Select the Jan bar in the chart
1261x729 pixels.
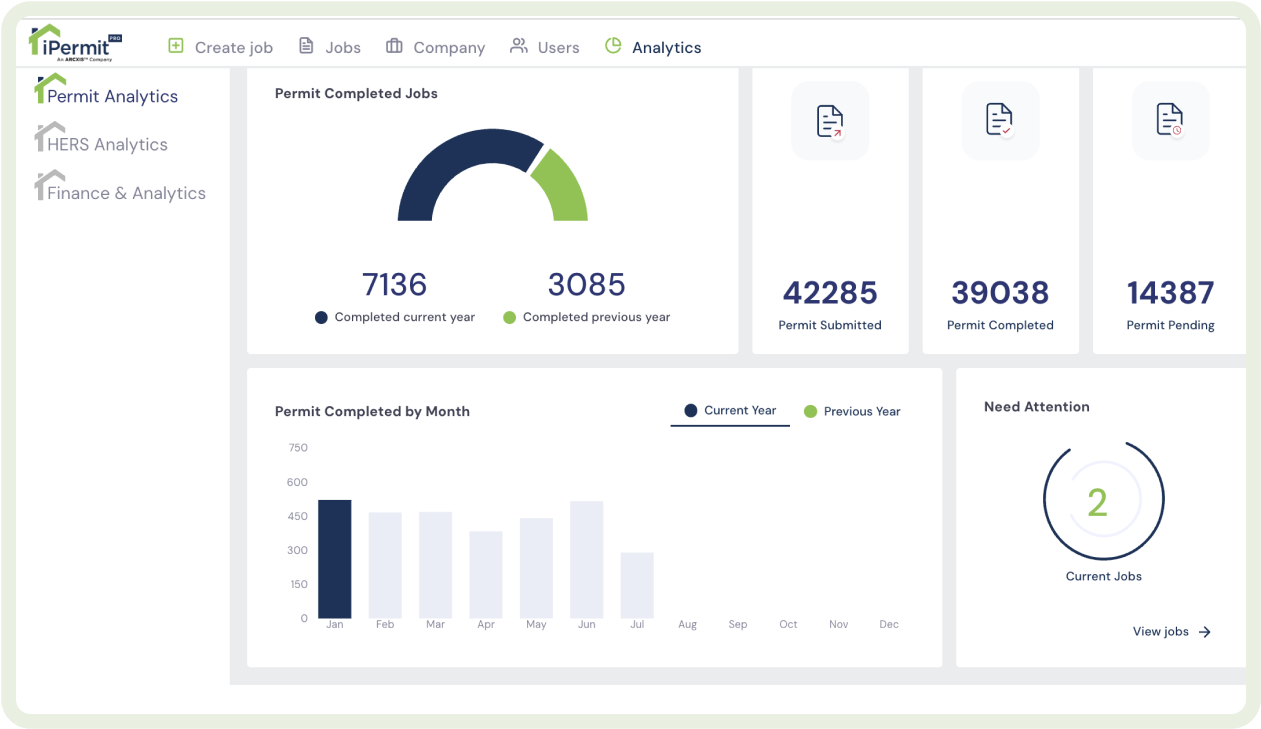point(335,559)
